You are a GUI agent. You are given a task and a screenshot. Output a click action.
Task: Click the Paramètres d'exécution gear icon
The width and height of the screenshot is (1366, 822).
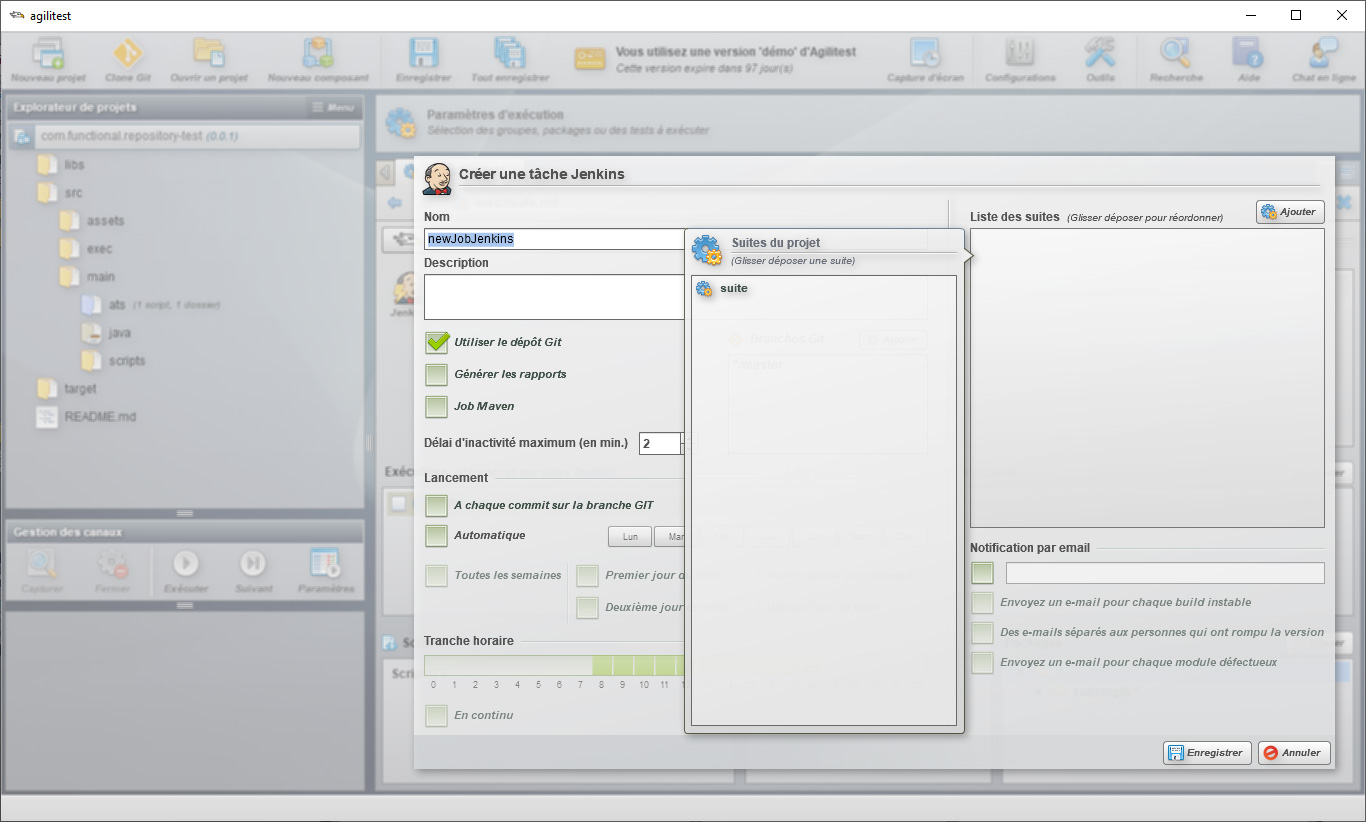pos(401,122)
